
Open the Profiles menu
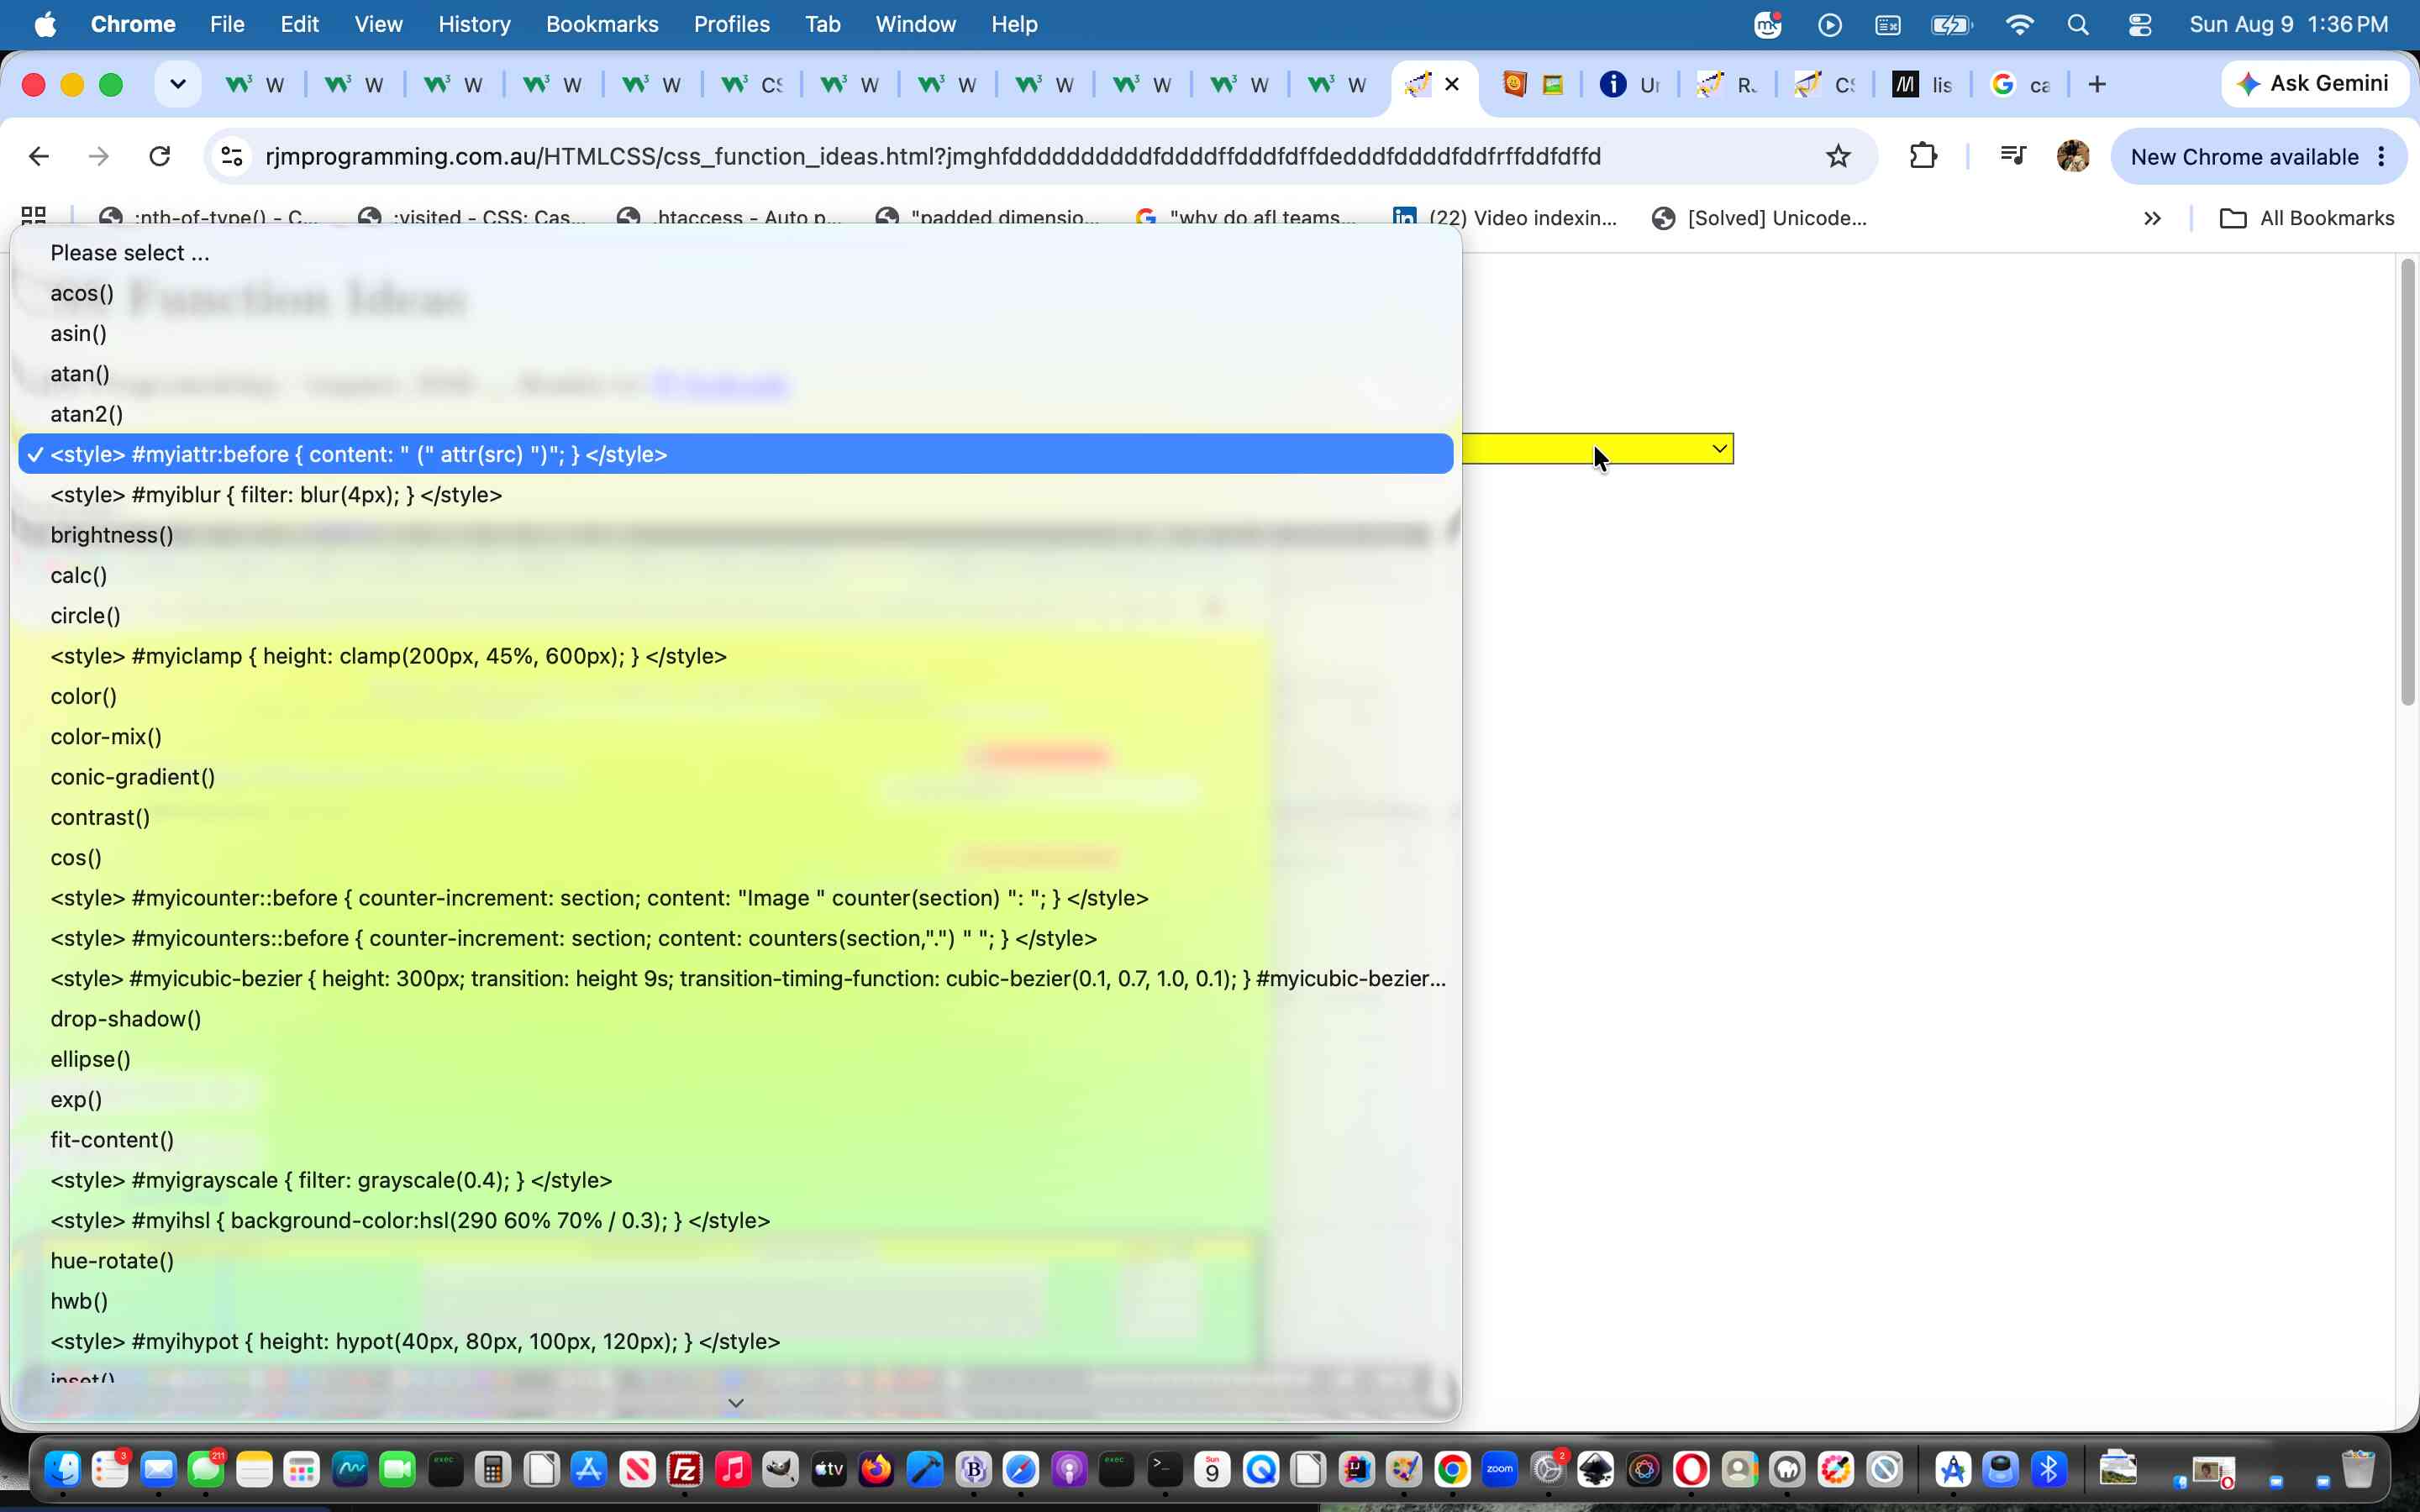tap(731, 24)
